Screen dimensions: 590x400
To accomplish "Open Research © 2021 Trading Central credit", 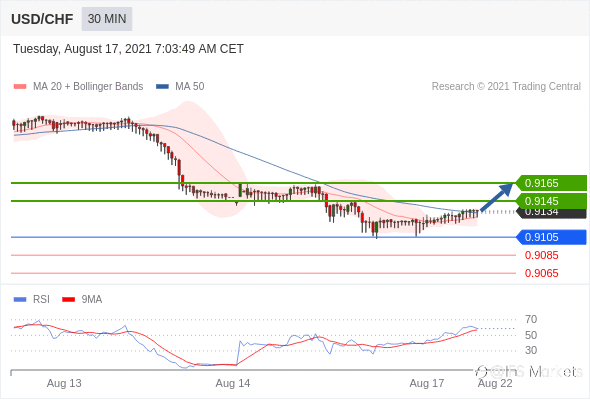I will tap(506, 87).
